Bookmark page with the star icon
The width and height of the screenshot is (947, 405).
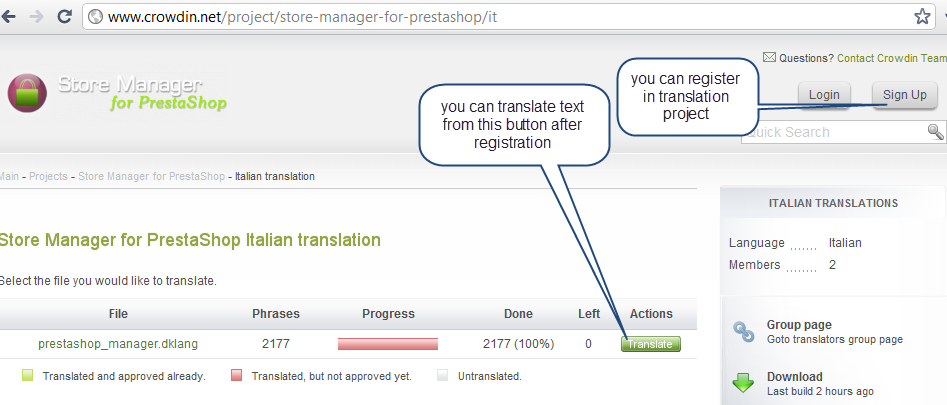point(922,17)
